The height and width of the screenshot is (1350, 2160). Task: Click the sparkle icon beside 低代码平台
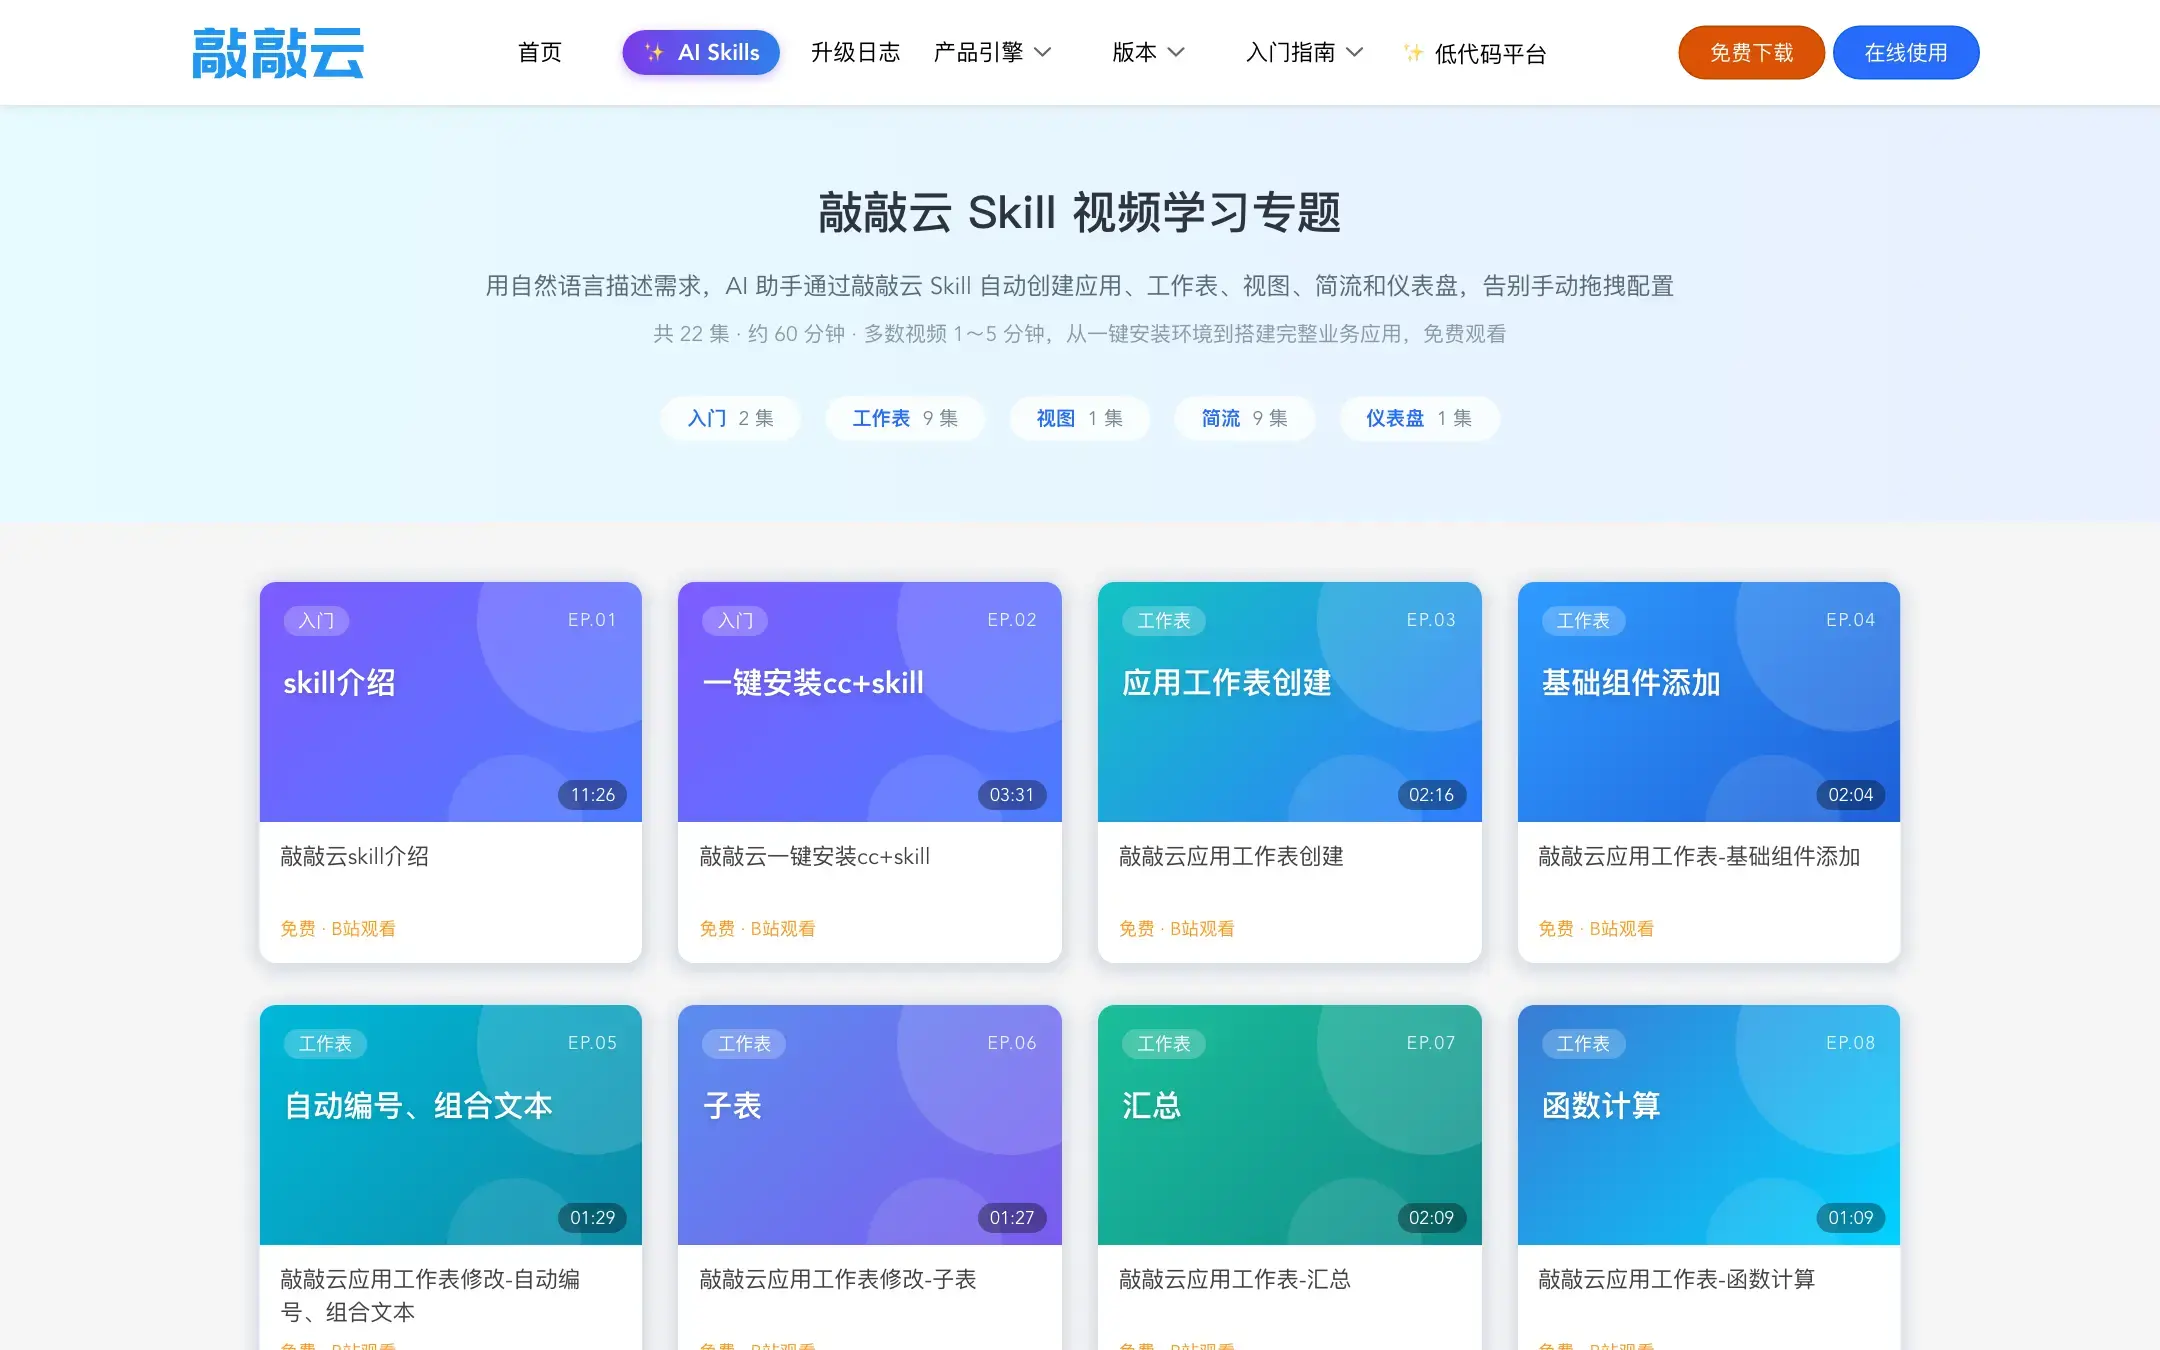click(1413, 53)
